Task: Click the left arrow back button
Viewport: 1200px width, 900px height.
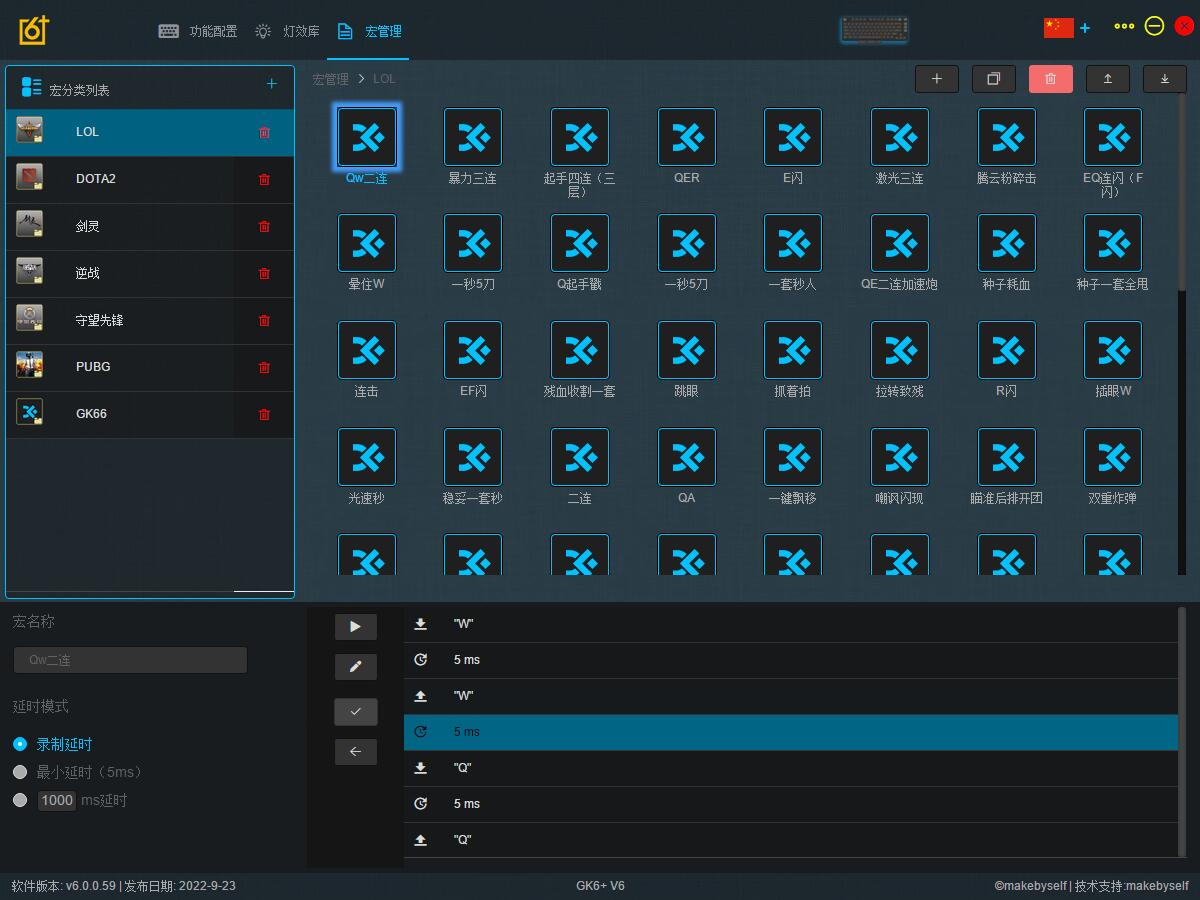Action: pos(355,752)
